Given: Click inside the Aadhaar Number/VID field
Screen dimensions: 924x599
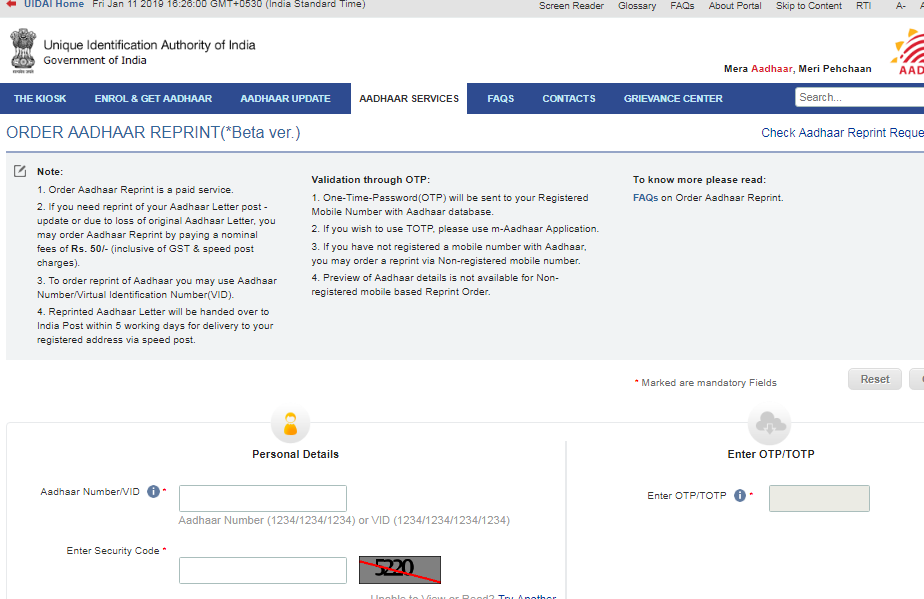Looking at the screenshot, I should coord(262,497).
